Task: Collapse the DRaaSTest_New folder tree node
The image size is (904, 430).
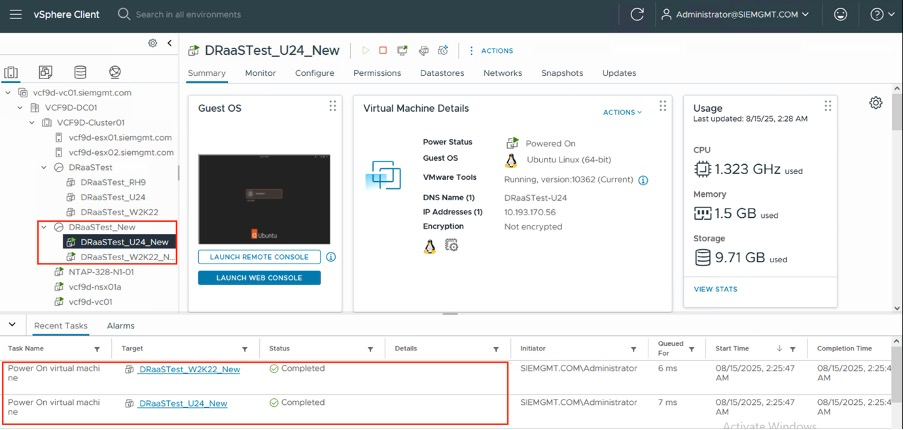Action: [44, 227]
